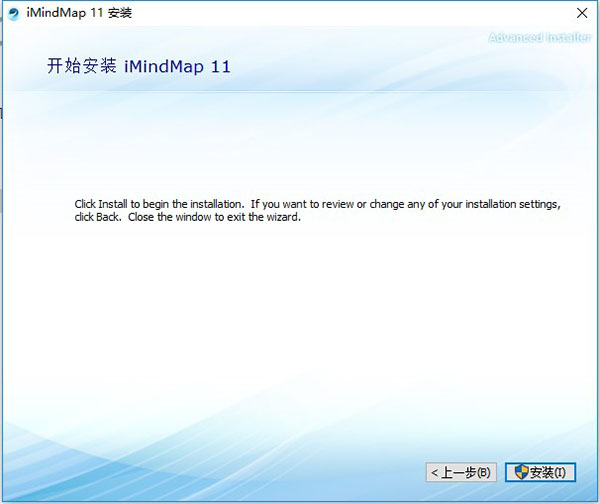
Task: Click the iMindMap logo icon in title bar
Action: pyautogui.click(x=13, y=14)
